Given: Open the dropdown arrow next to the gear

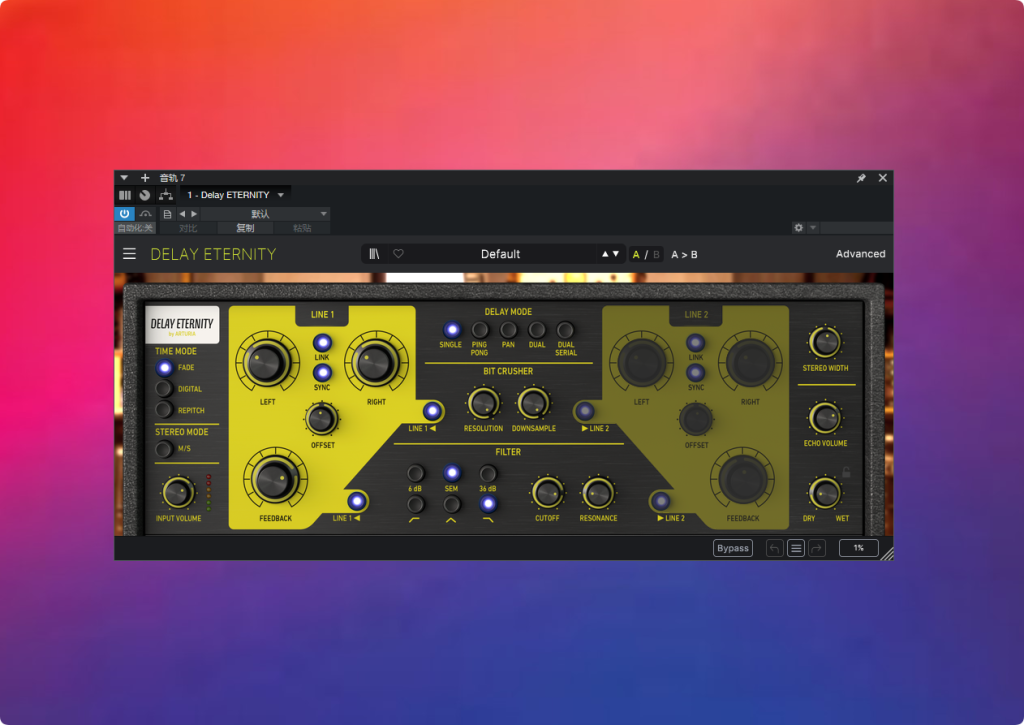Looking at the screenshot, I should tap(813, 227).
